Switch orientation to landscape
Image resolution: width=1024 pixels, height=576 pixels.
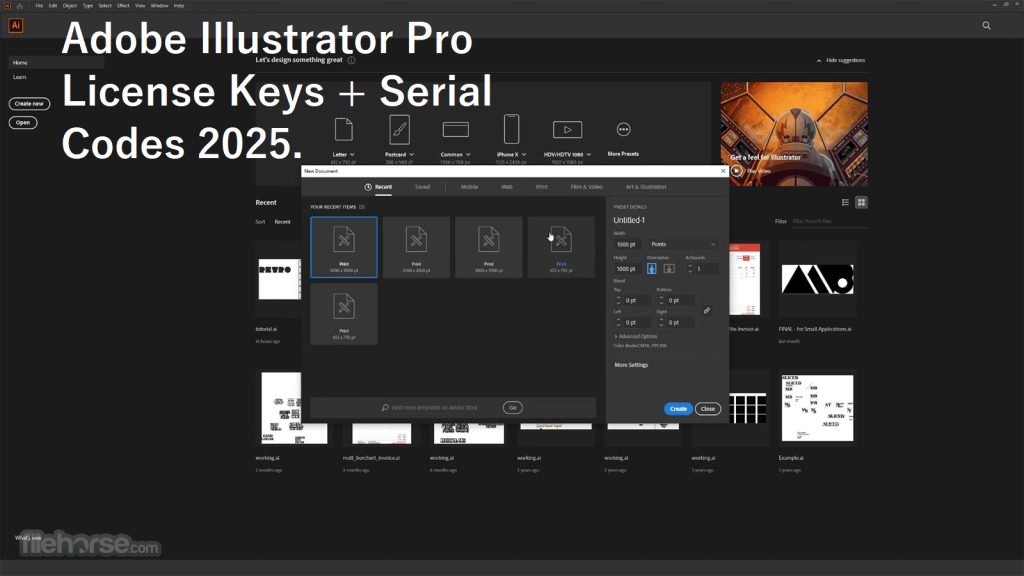(x=669, y=268)
